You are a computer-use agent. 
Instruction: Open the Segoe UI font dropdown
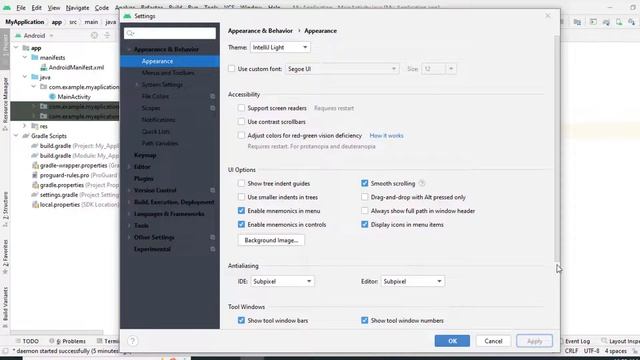pos(342,69)
